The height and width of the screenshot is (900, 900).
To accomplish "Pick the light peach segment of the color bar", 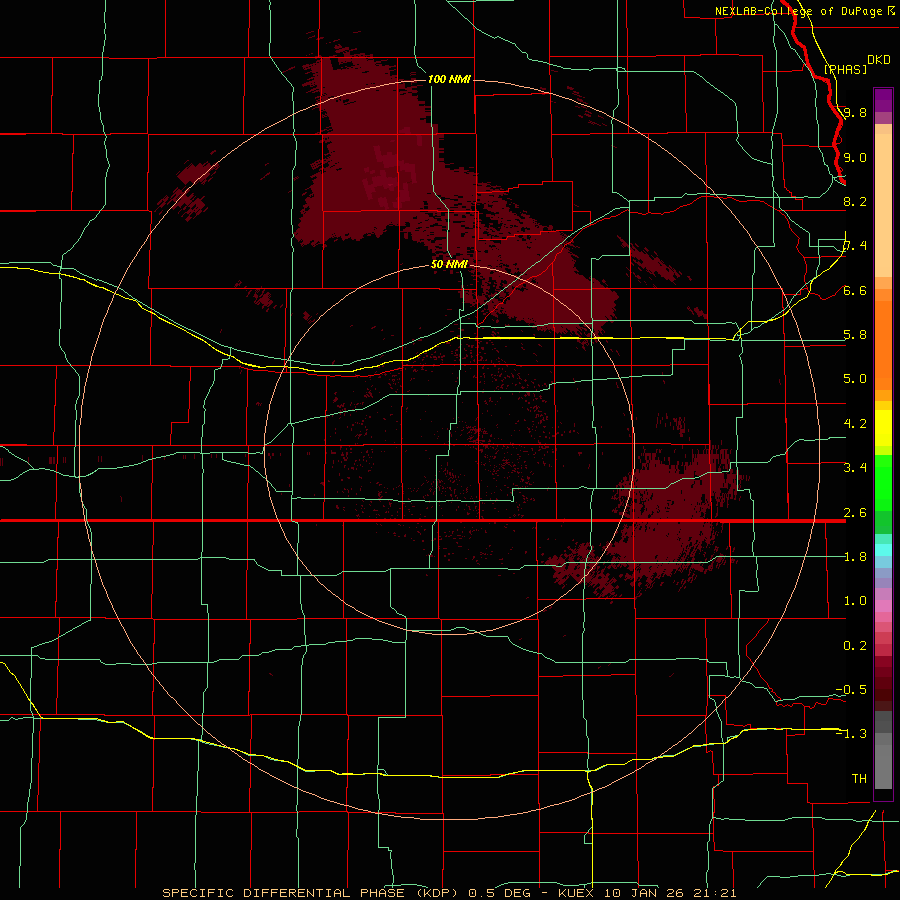I will (883, 205).
